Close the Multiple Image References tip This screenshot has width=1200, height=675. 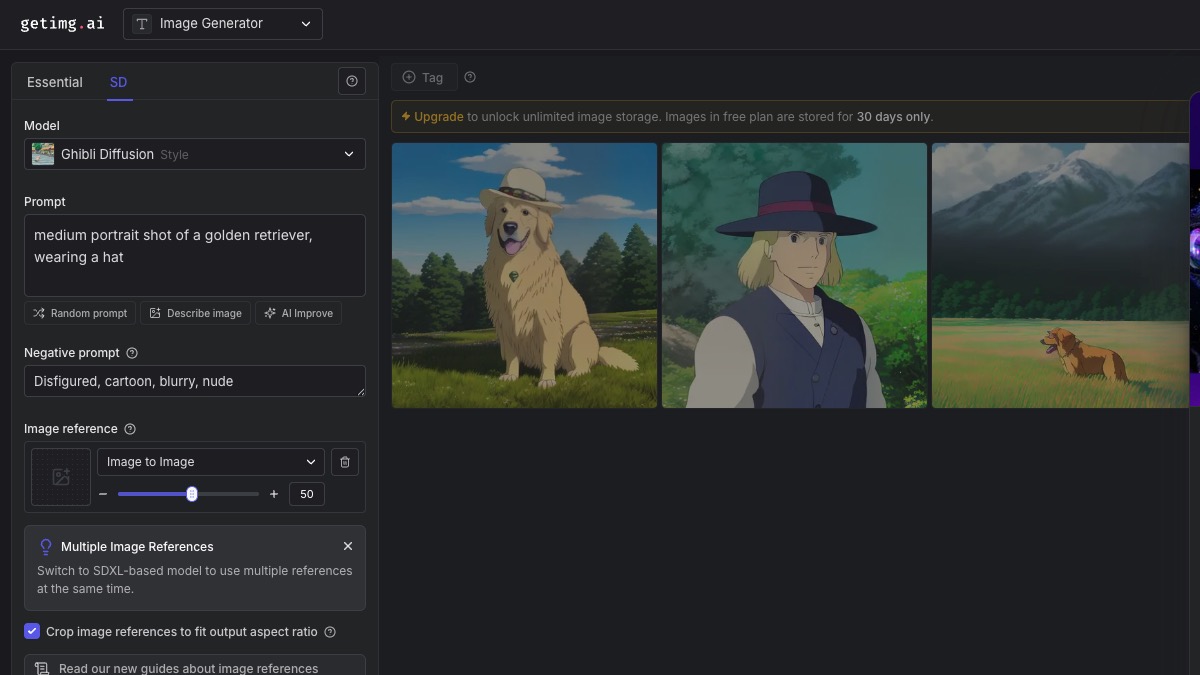click(348, 546)
